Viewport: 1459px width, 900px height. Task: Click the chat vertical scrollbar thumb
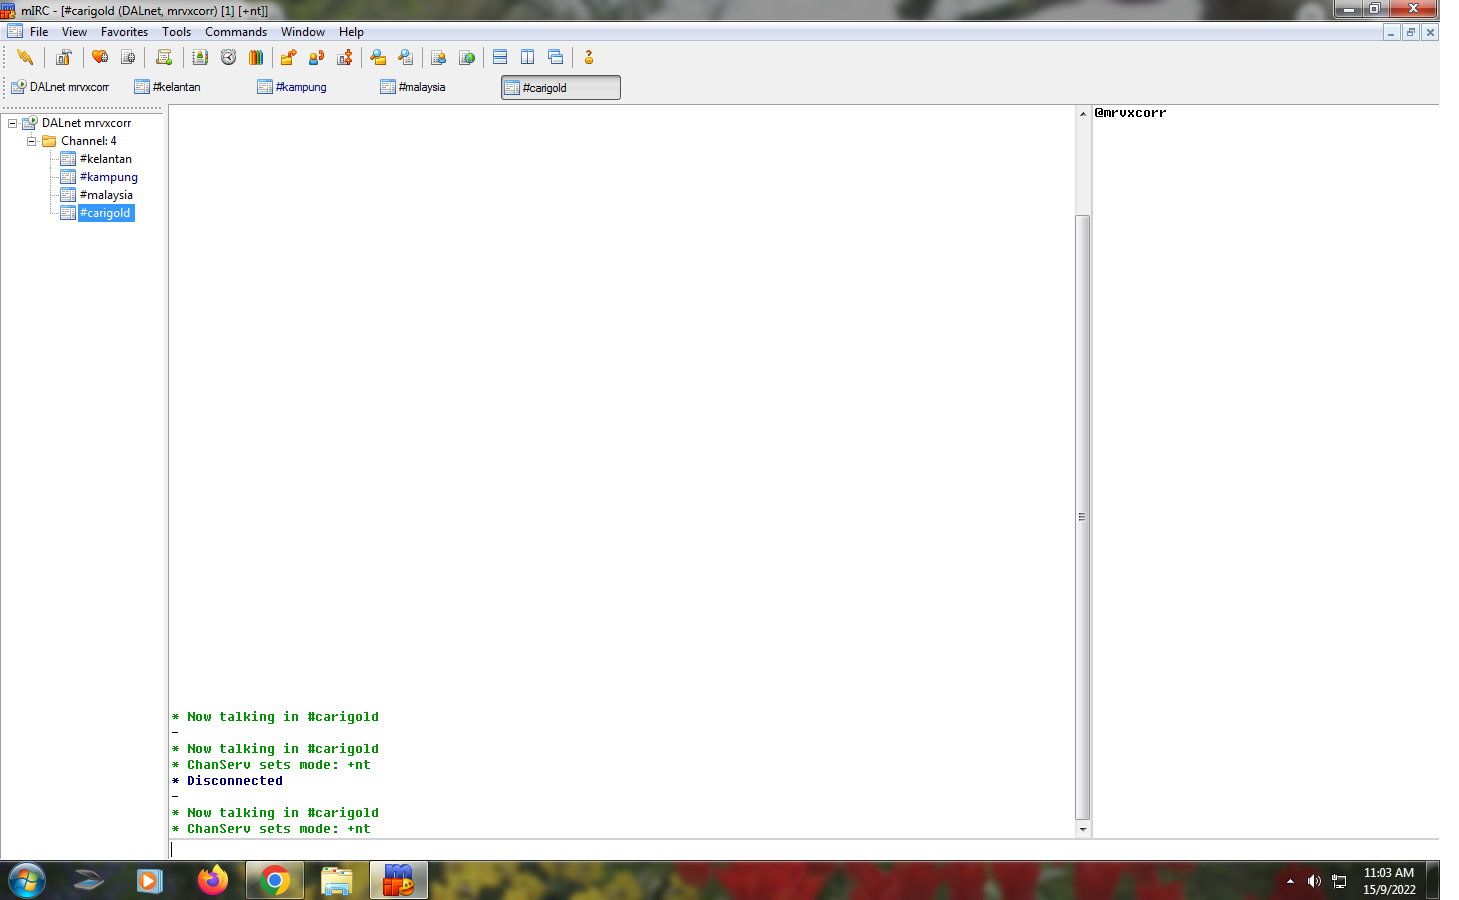[x=1082, y=517]
